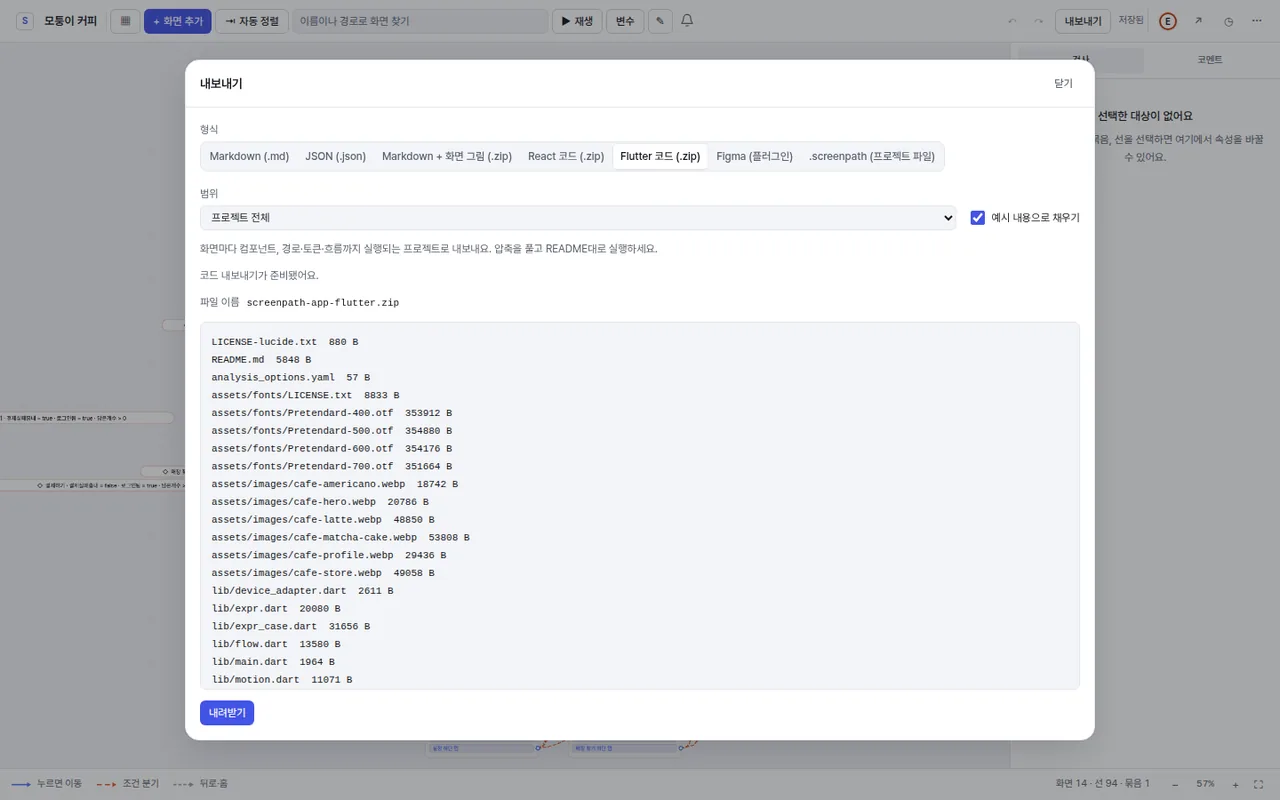The width and height of the screenshot is (1280, 800).
Task: Switch to the 코멘트 panel tab
Action: [1210, 60]
